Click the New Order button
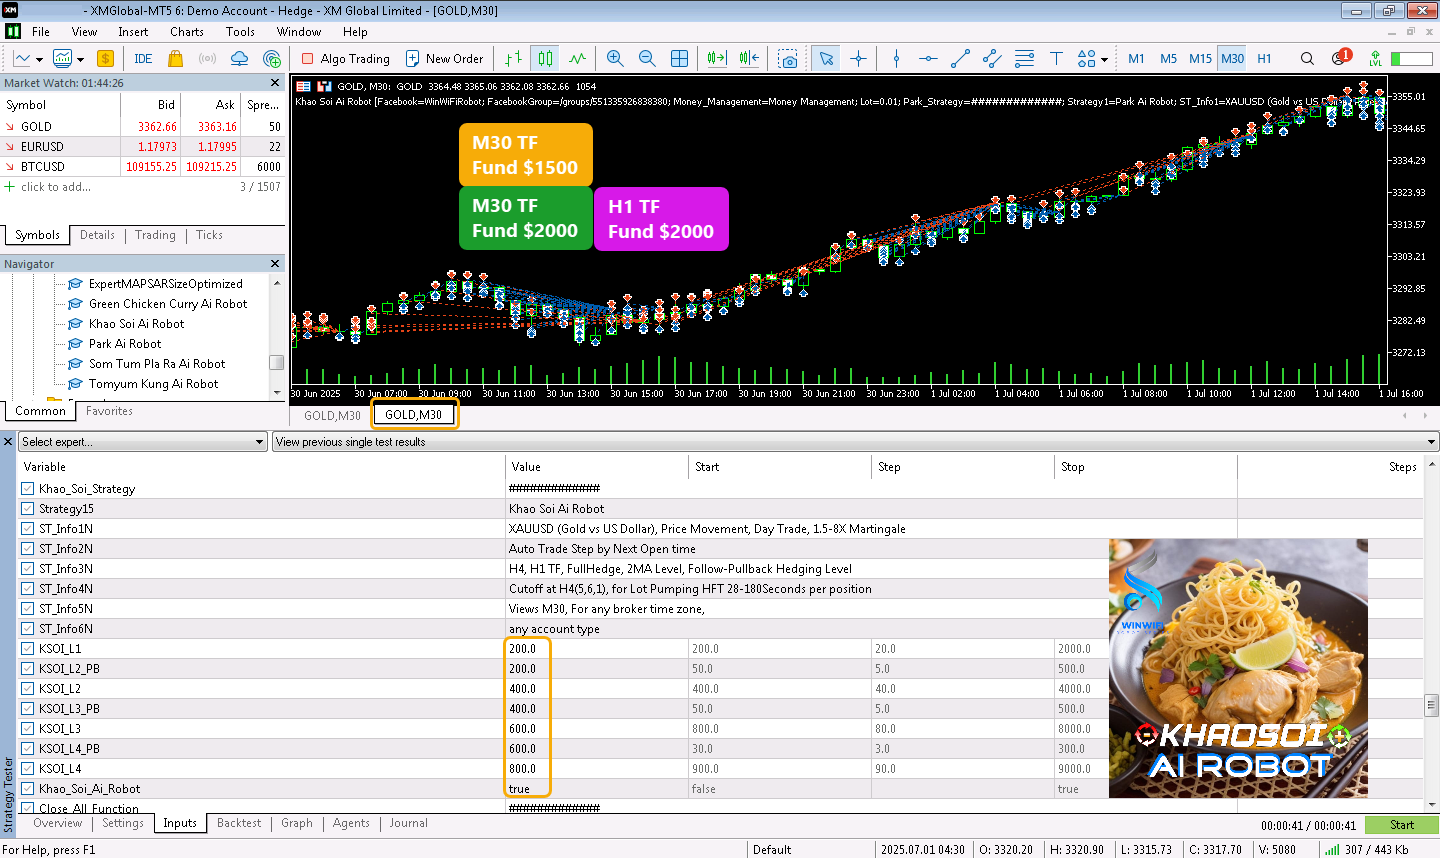 [444, 59]
